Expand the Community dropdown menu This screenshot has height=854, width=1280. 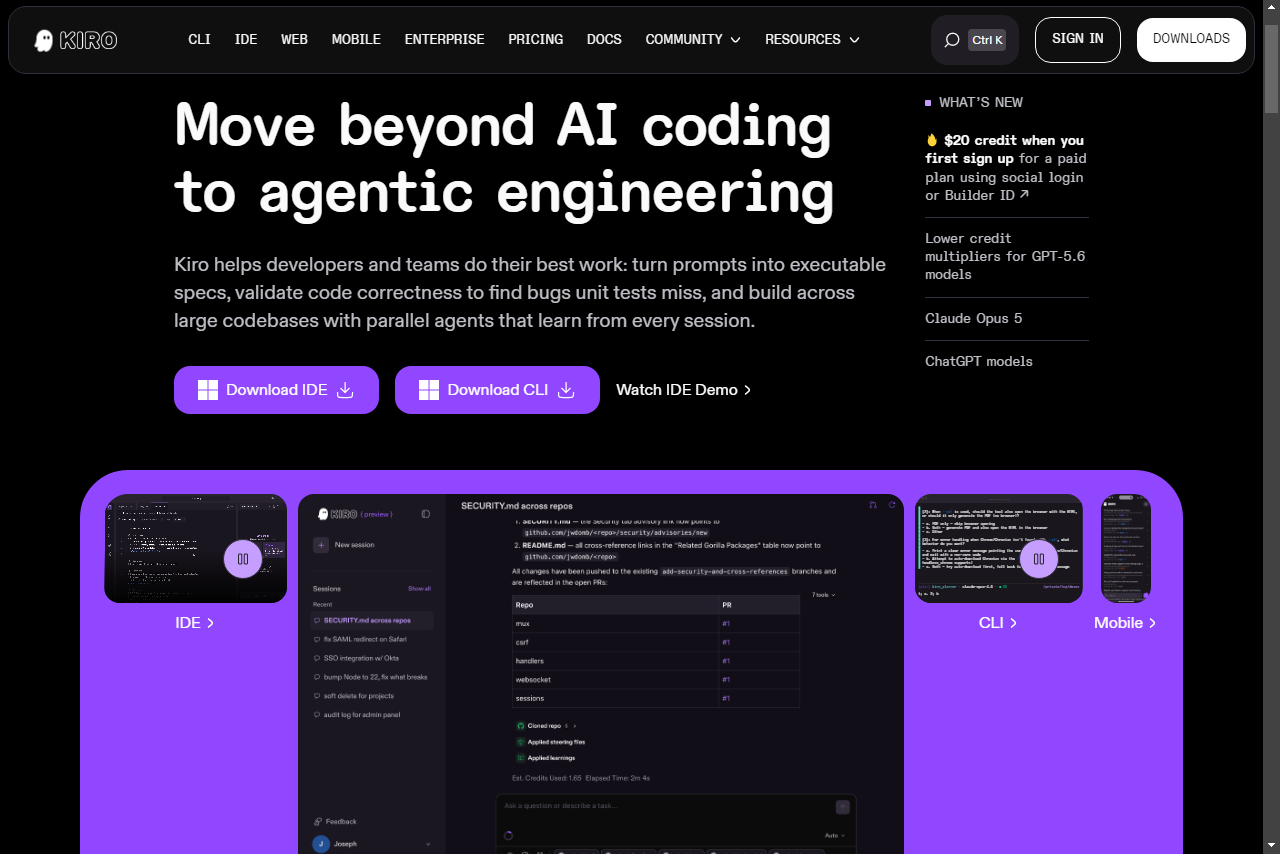693,40
